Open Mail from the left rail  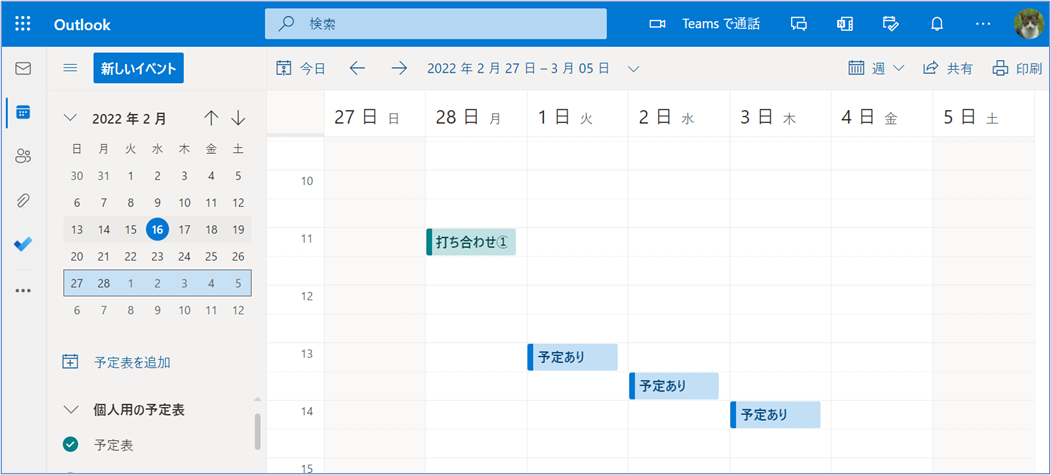click(23, 68)
